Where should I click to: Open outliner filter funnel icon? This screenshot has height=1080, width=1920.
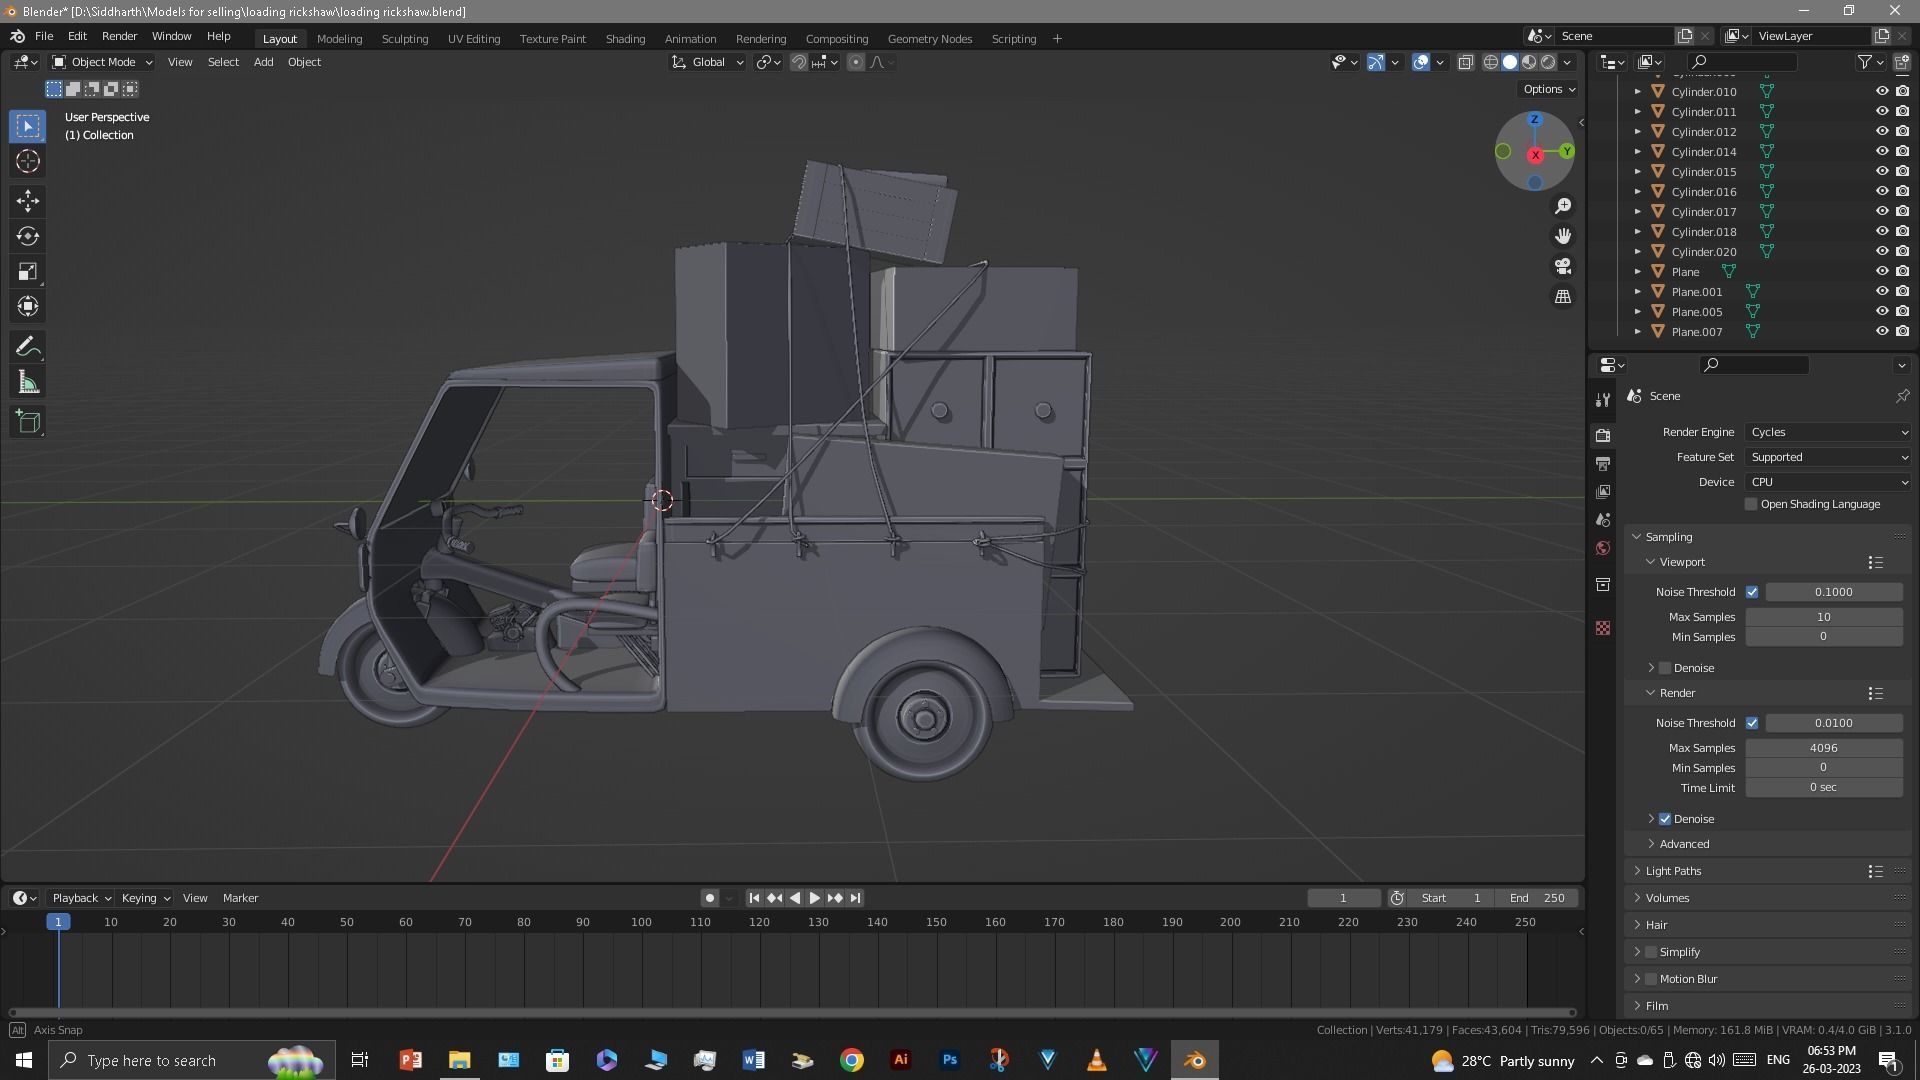tap(1865, 62)
